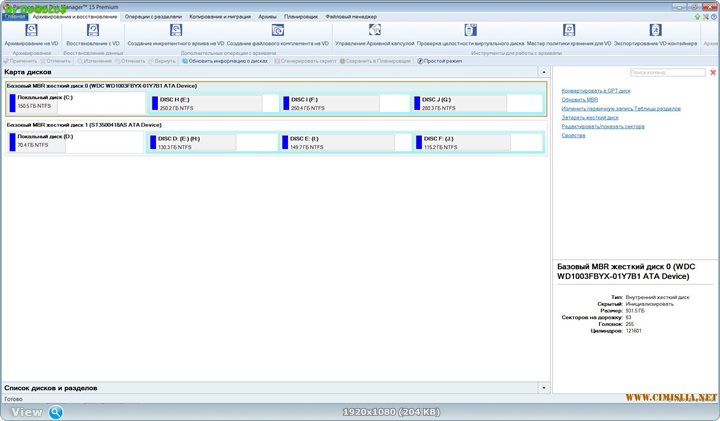
Task: Expand the Список дисков и разделов panel
Action: (x=544, y=387)
